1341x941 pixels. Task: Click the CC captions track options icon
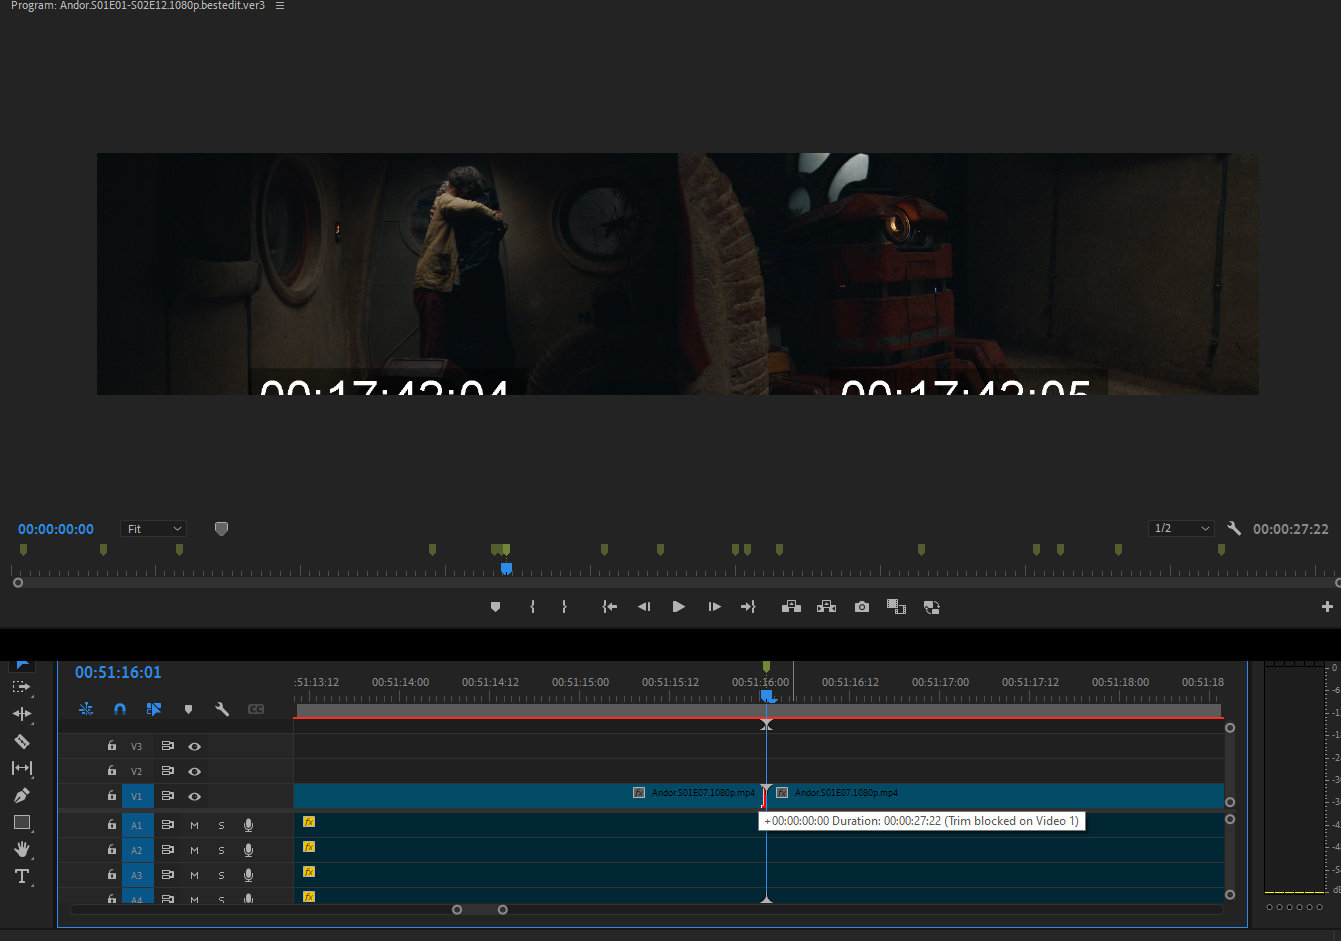[256, 709]
